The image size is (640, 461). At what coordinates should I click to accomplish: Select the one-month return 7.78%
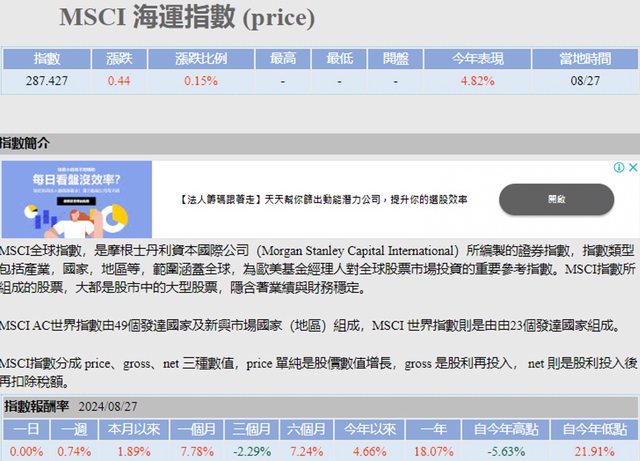tap(197, 452)
